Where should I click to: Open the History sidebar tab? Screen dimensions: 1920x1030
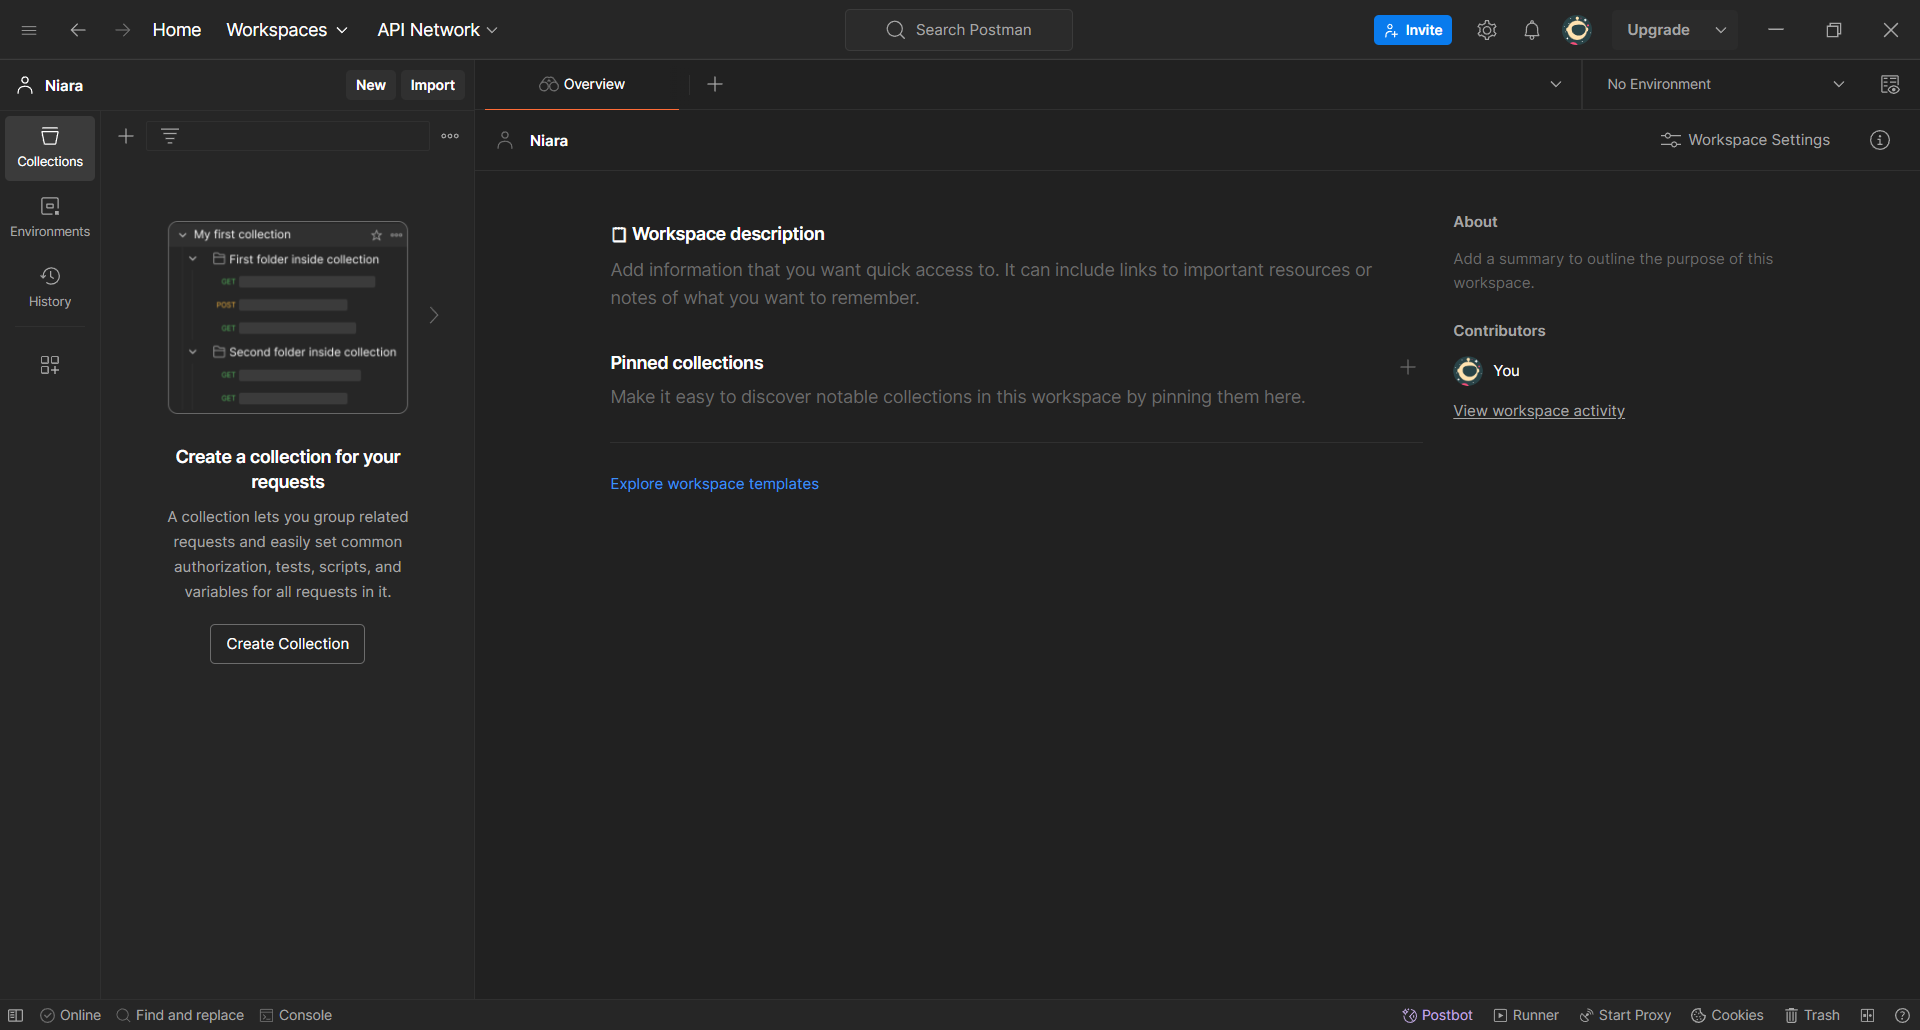click(x=50, y=288)
